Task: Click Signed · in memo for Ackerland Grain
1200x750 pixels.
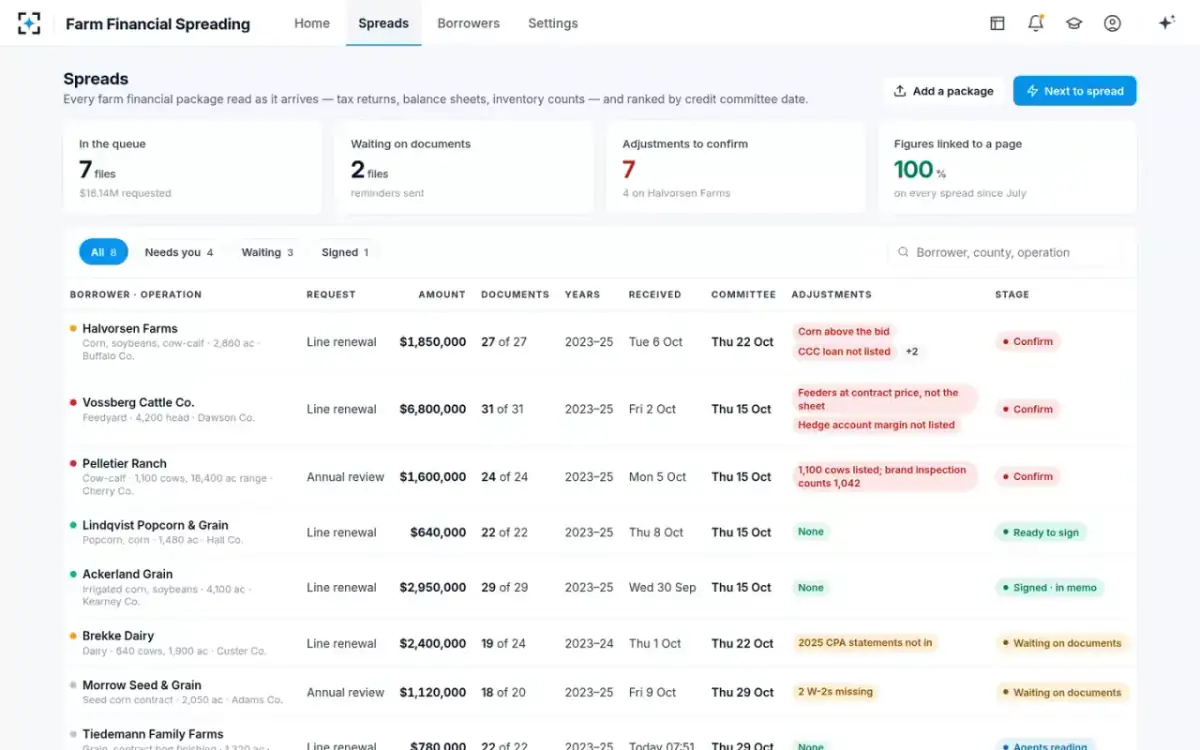Action: pyautogui.click(x=1049, y=588)
